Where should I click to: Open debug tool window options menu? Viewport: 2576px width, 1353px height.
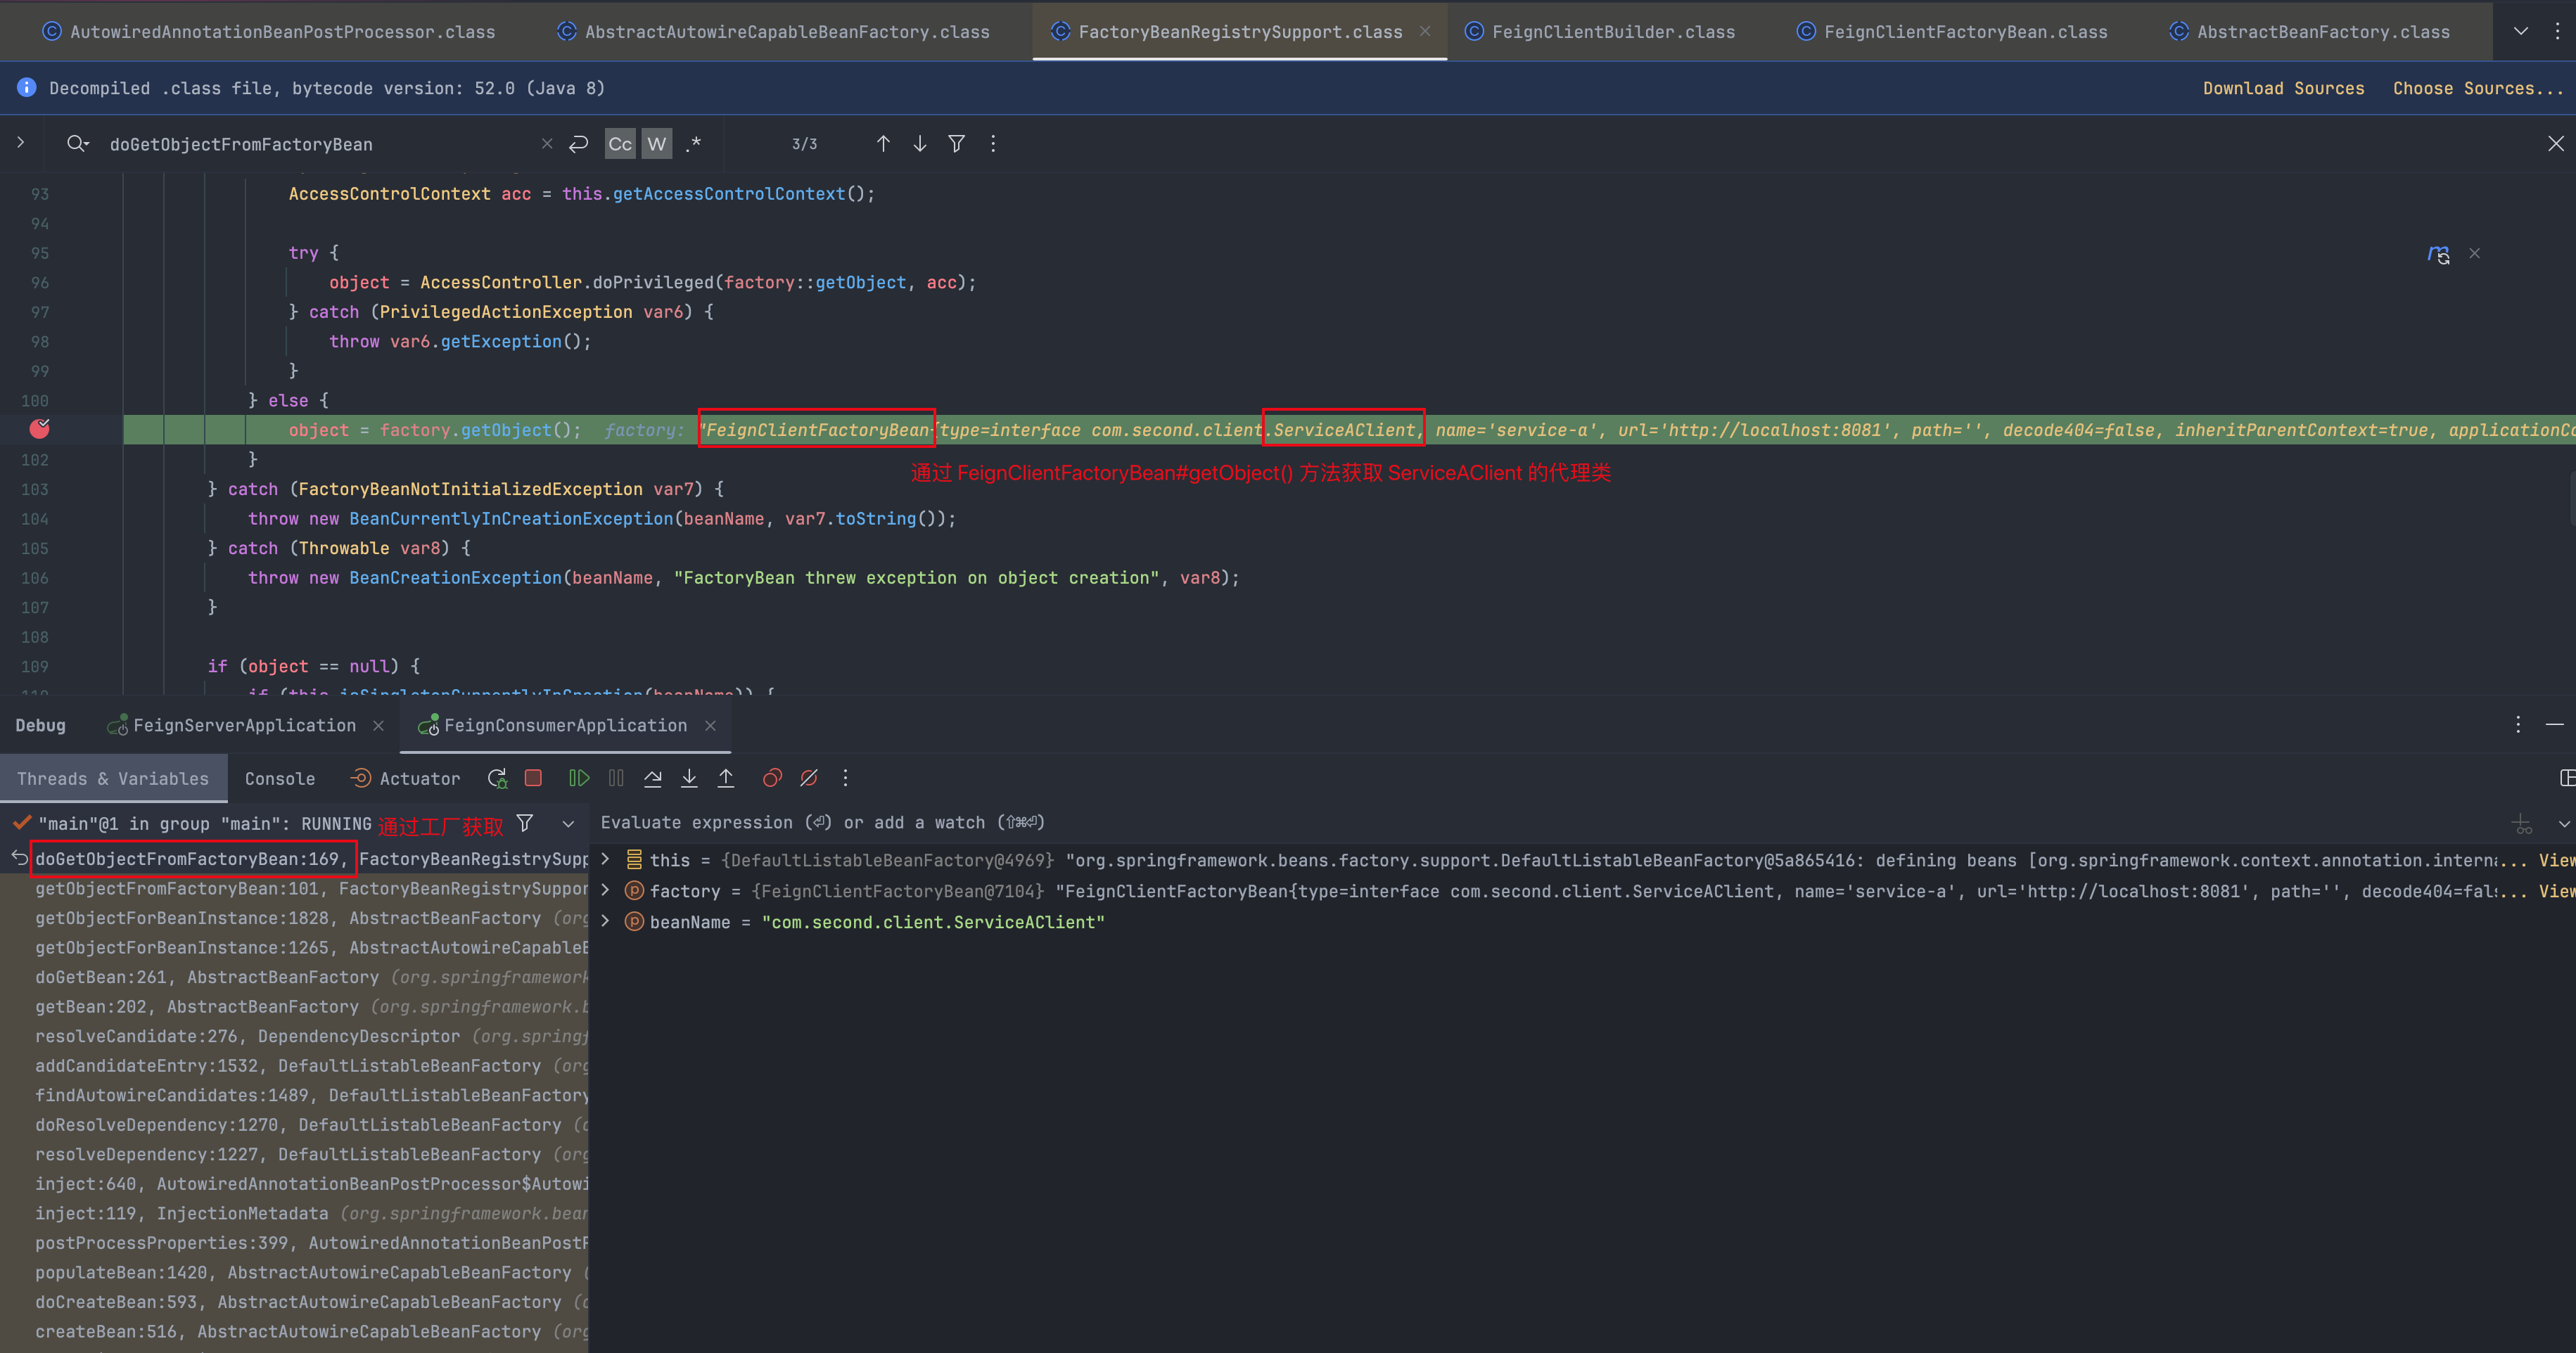click(2518, 725)
